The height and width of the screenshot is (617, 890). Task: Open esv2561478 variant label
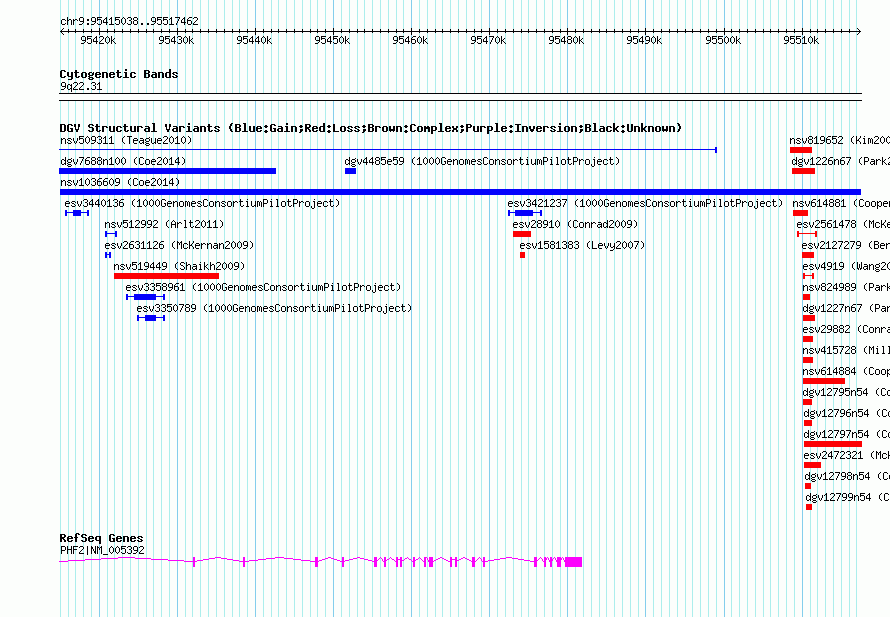(843, 224)
